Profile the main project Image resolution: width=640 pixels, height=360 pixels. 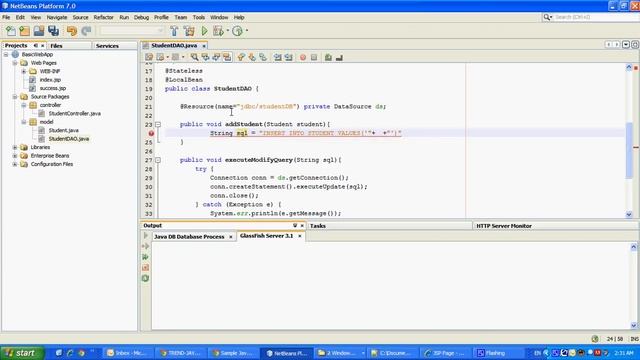(238, 31)
